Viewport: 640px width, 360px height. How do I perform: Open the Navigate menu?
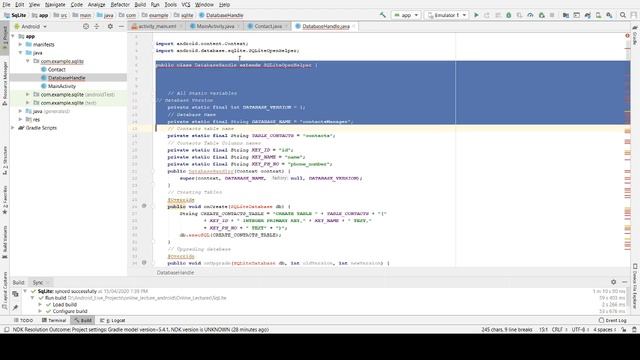point(55,4)
